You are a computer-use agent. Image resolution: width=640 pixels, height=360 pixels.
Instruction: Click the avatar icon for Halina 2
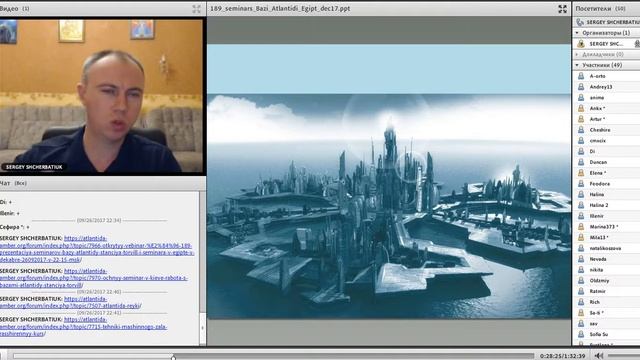(581, 205)
